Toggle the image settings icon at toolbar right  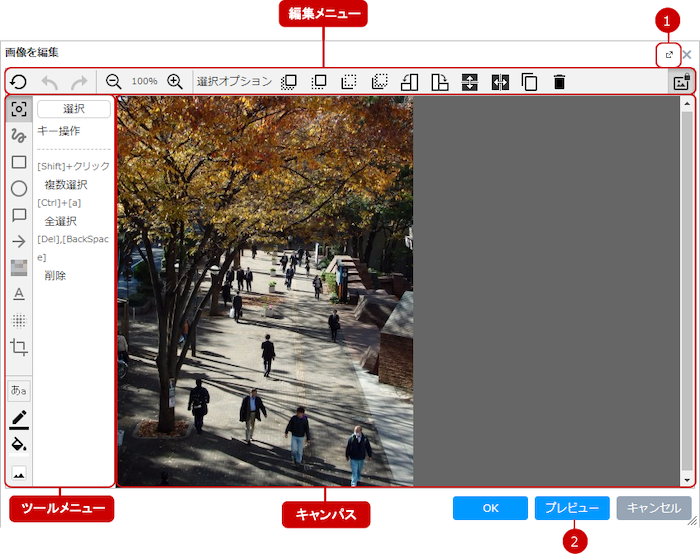[x=682, y=82]
